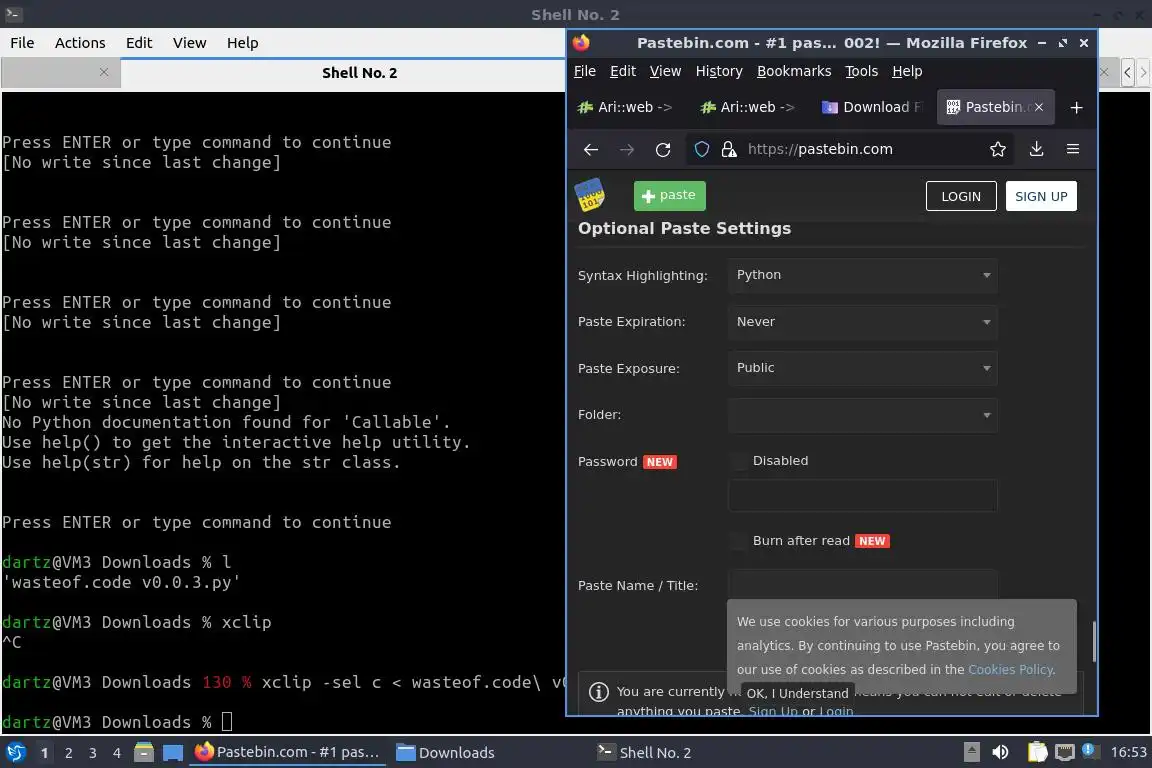
Task: Open the Firefox Edit menu
Action: click(623, 71)
